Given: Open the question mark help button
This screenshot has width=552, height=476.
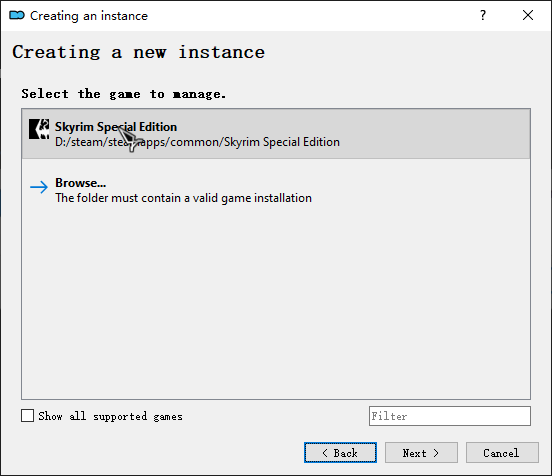Looking at the screenshot, I should coord(483,15).
